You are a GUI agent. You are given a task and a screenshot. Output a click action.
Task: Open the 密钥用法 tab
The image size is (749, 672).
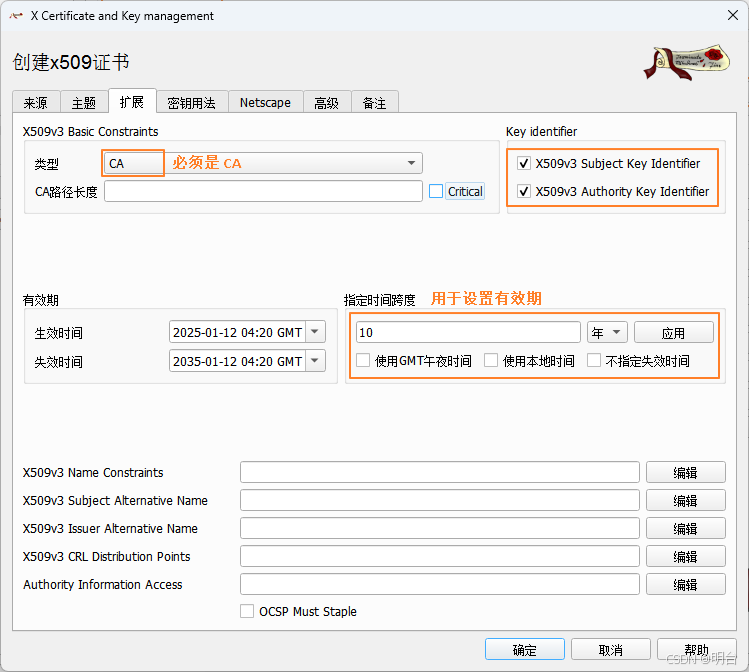192,102
